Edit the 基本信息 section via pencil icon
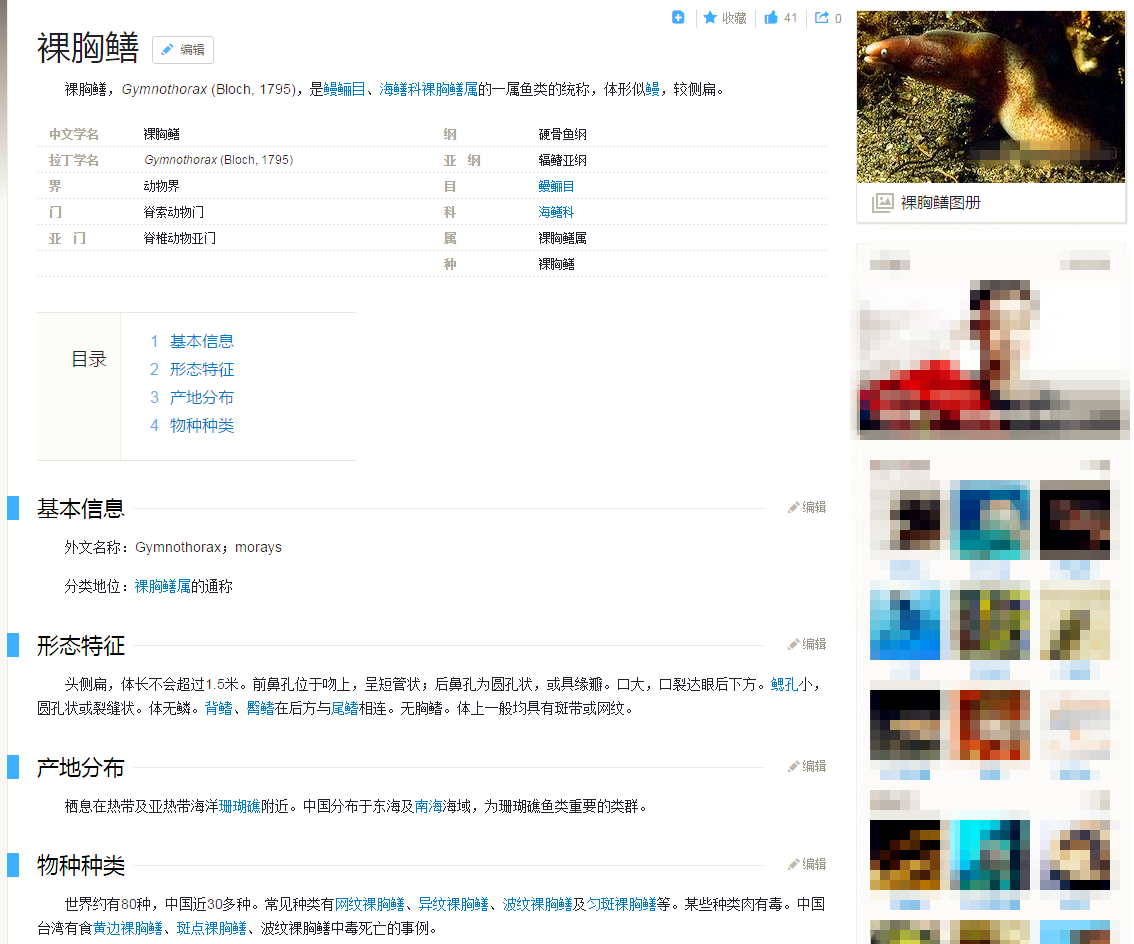Screen dimensions: 1134x944 (794, 508)
